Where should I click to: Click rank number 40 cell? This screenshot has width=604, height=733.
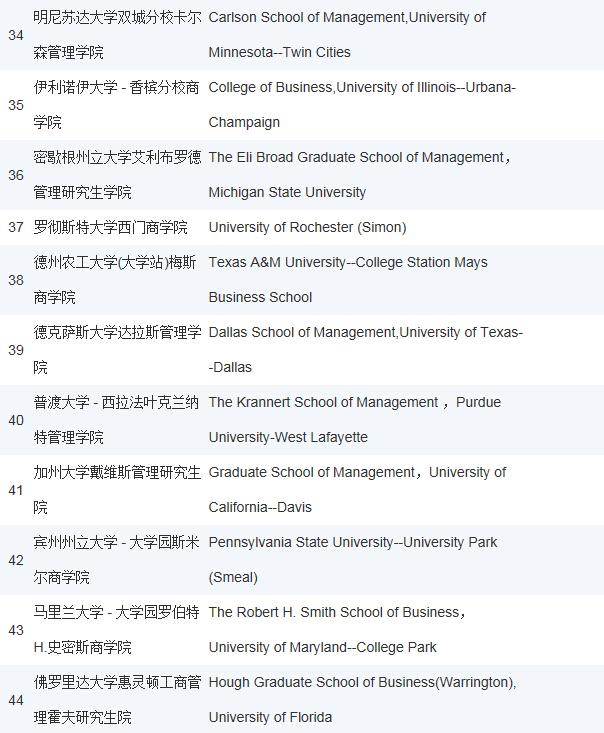(x=16, y=420)
